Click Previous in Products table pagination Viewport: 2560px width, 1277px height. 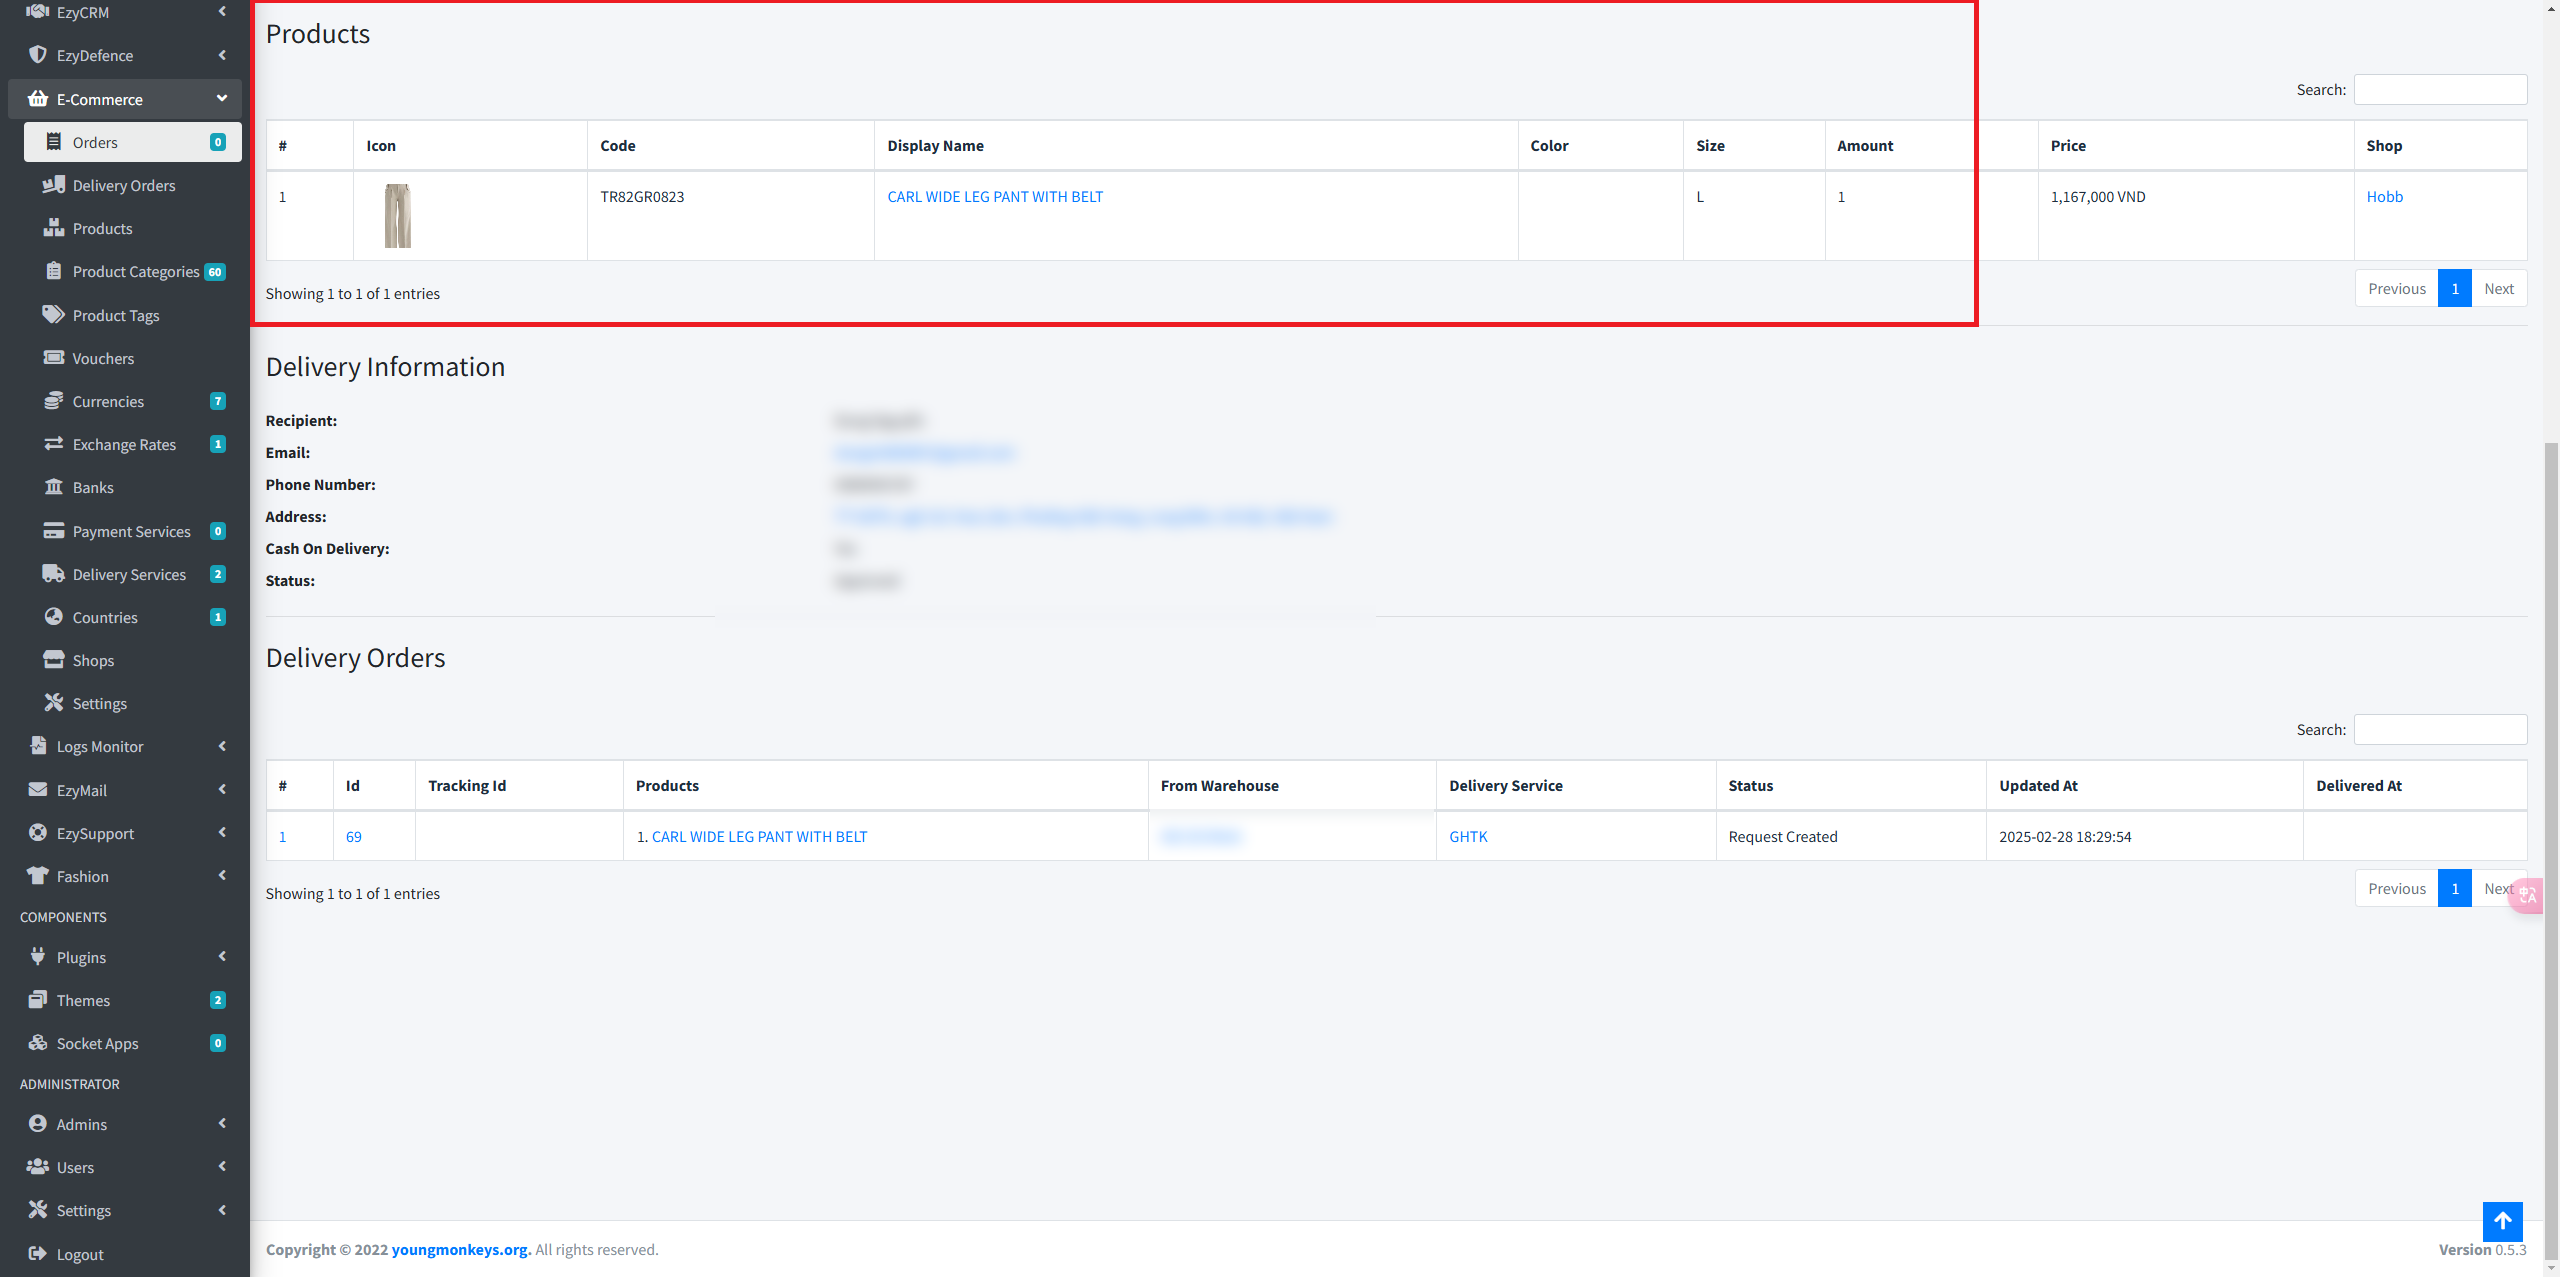point(2396,288)
